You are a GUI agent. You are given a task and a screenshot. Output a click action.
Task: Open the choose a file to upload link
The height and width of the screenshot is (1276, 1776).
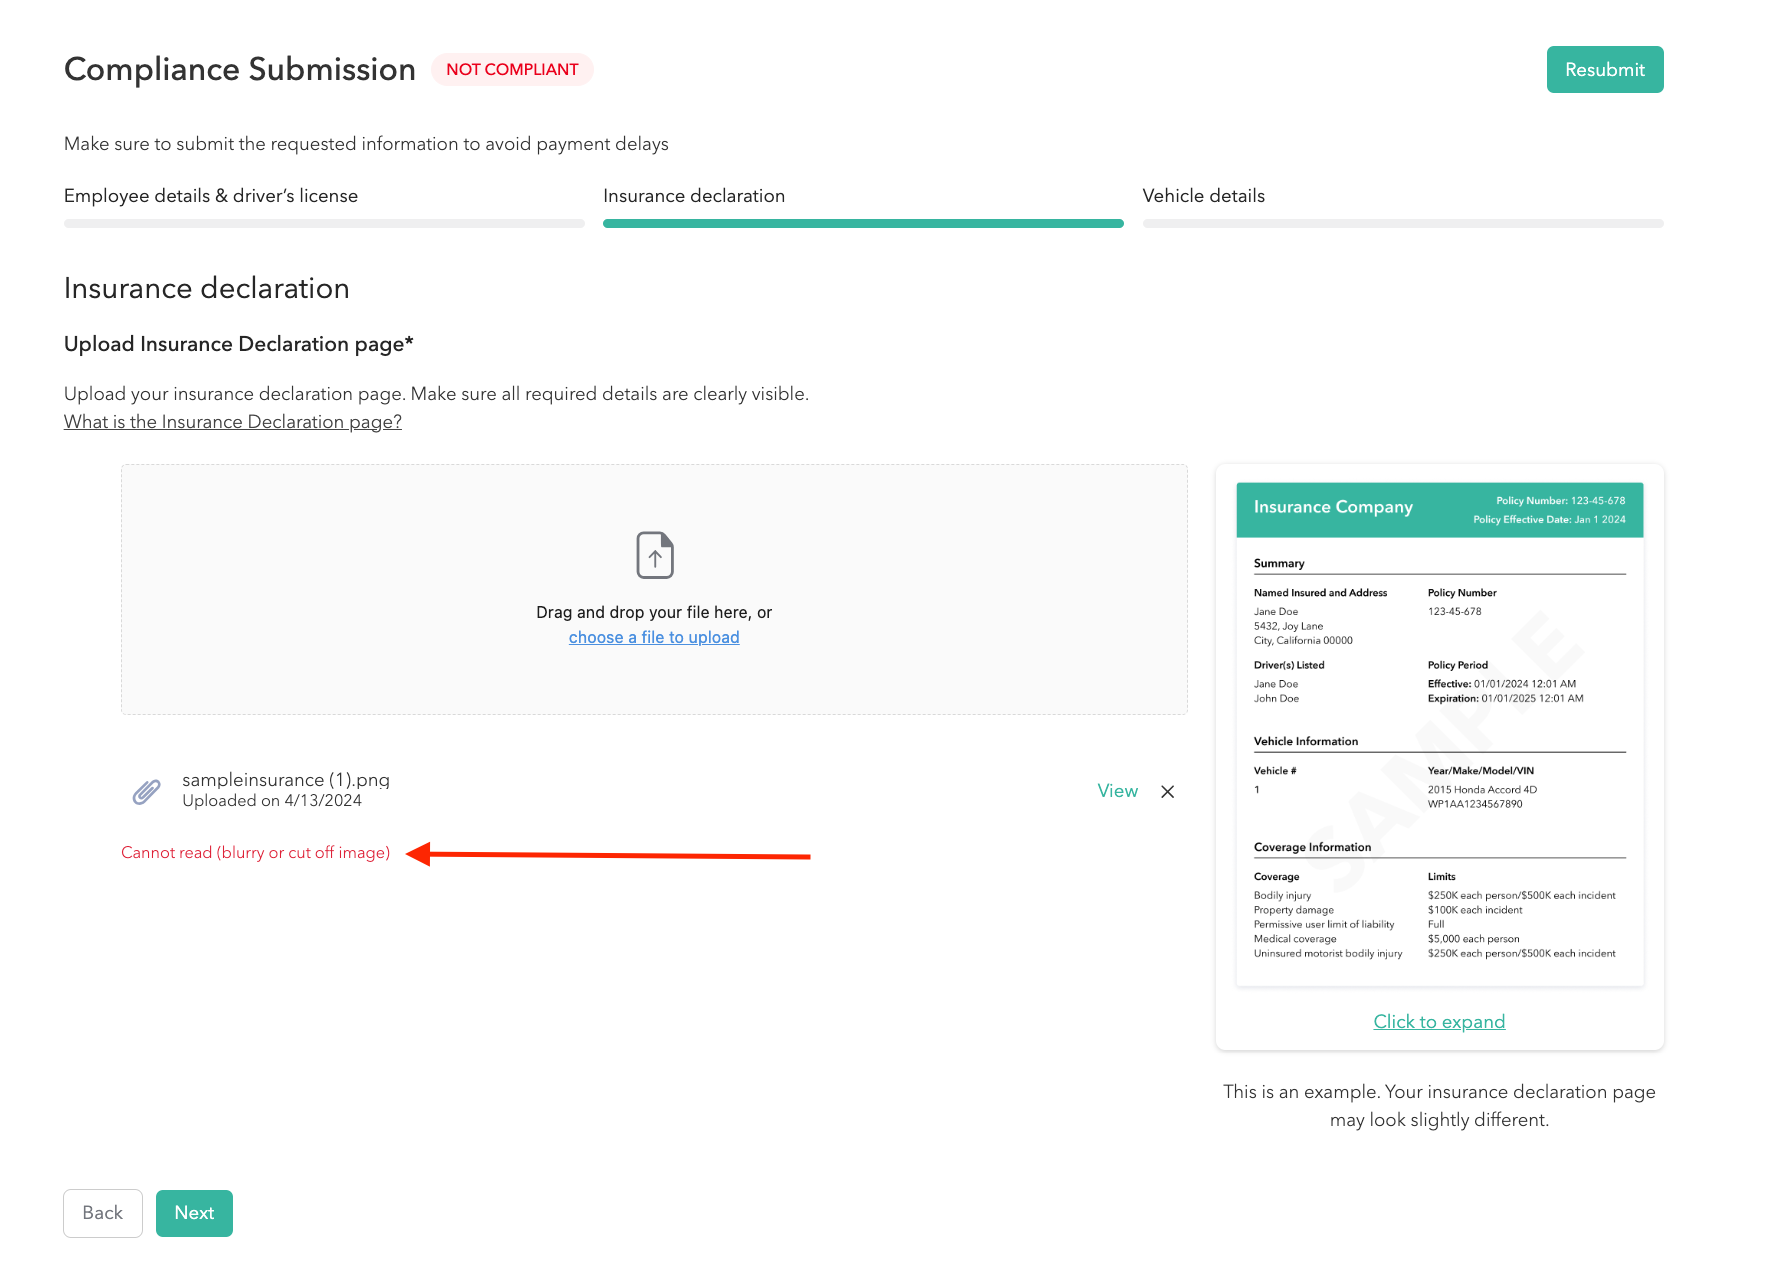point(654,638)
